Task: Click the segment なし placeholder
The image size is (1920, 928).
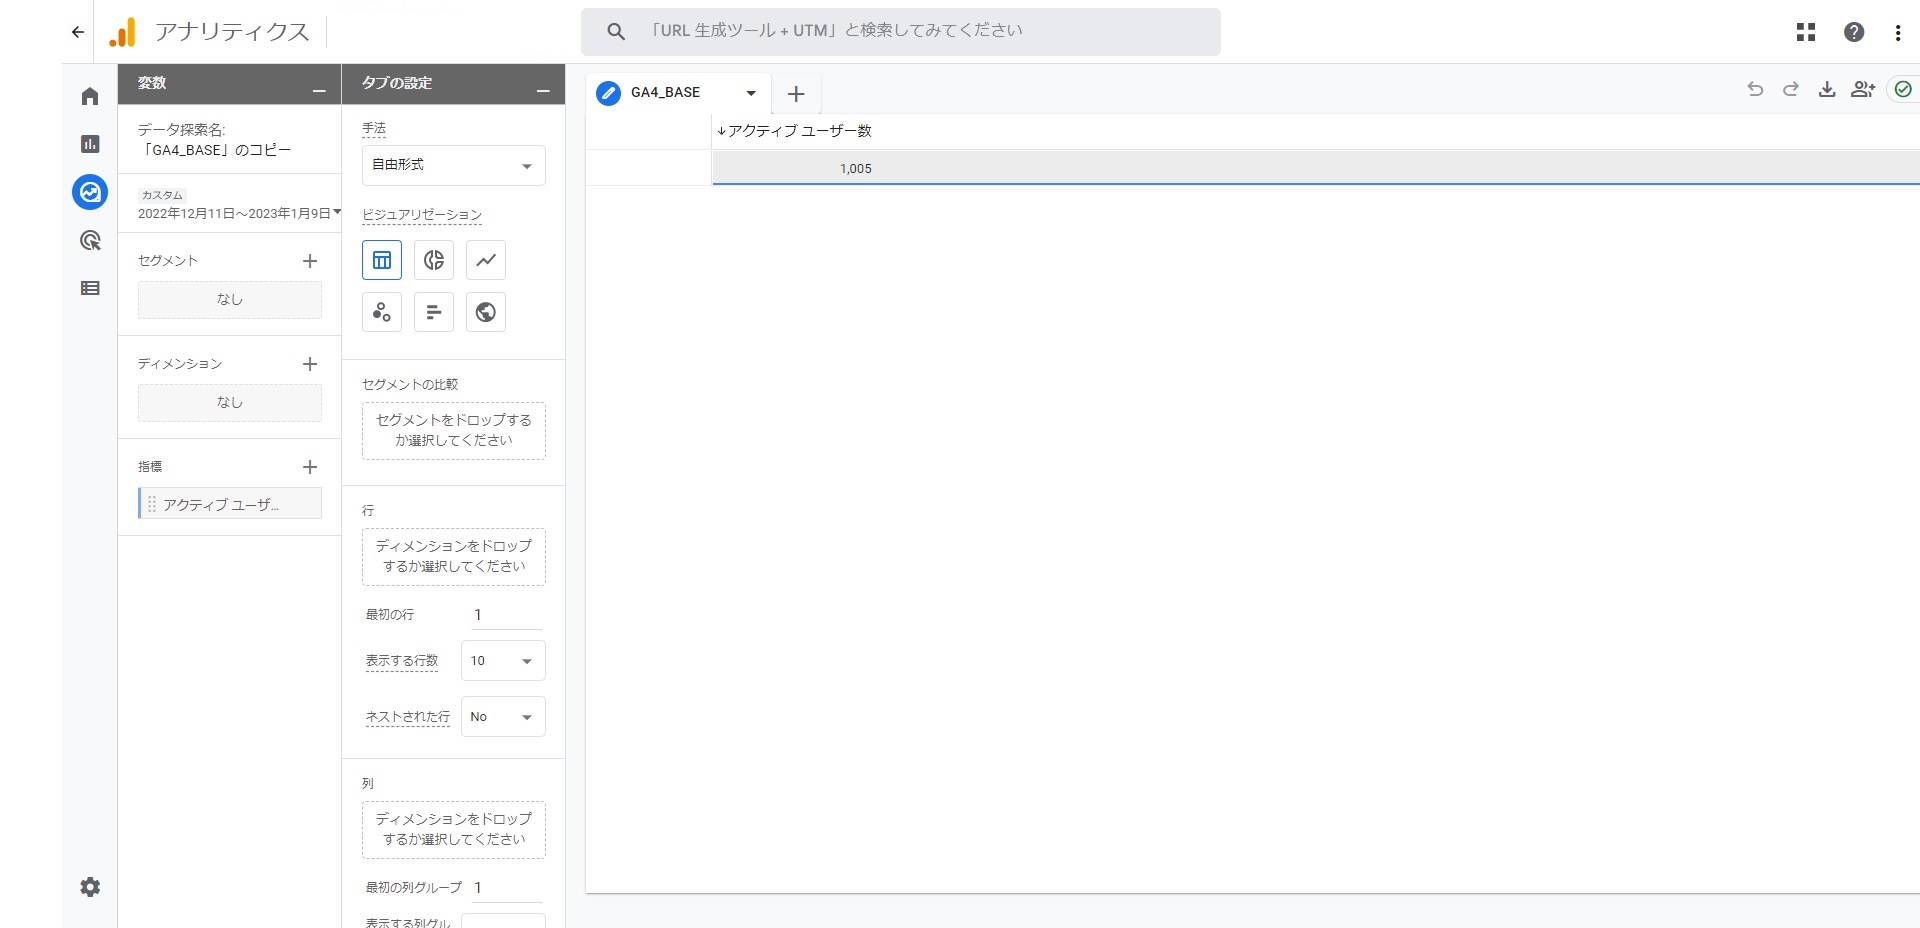Action: coord(230,300)
